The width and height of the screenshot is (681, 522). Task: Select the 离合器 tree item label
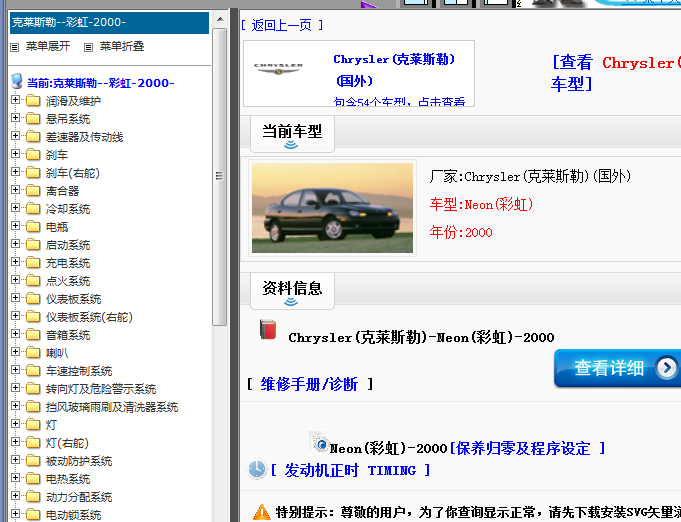click(63, 191)
